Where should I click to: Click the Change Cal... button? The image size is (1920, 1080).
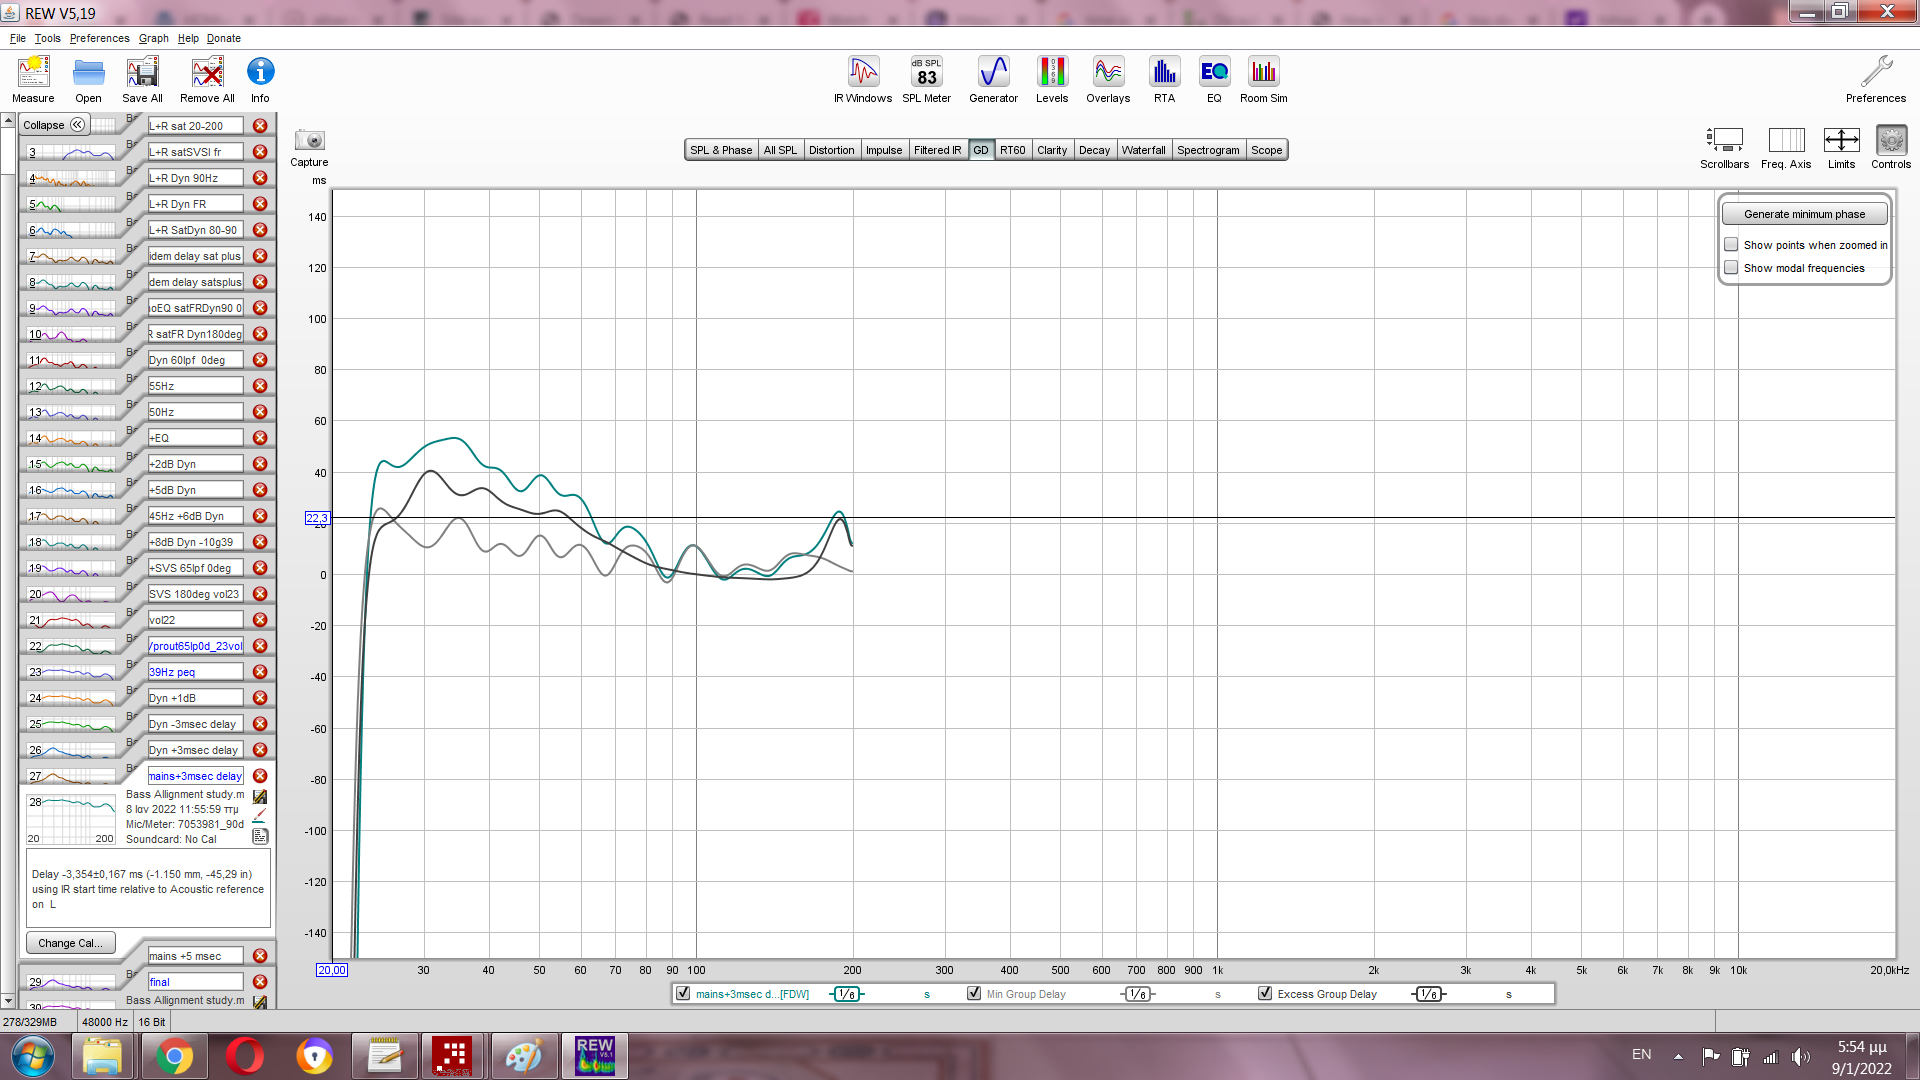tap(70, 943)
